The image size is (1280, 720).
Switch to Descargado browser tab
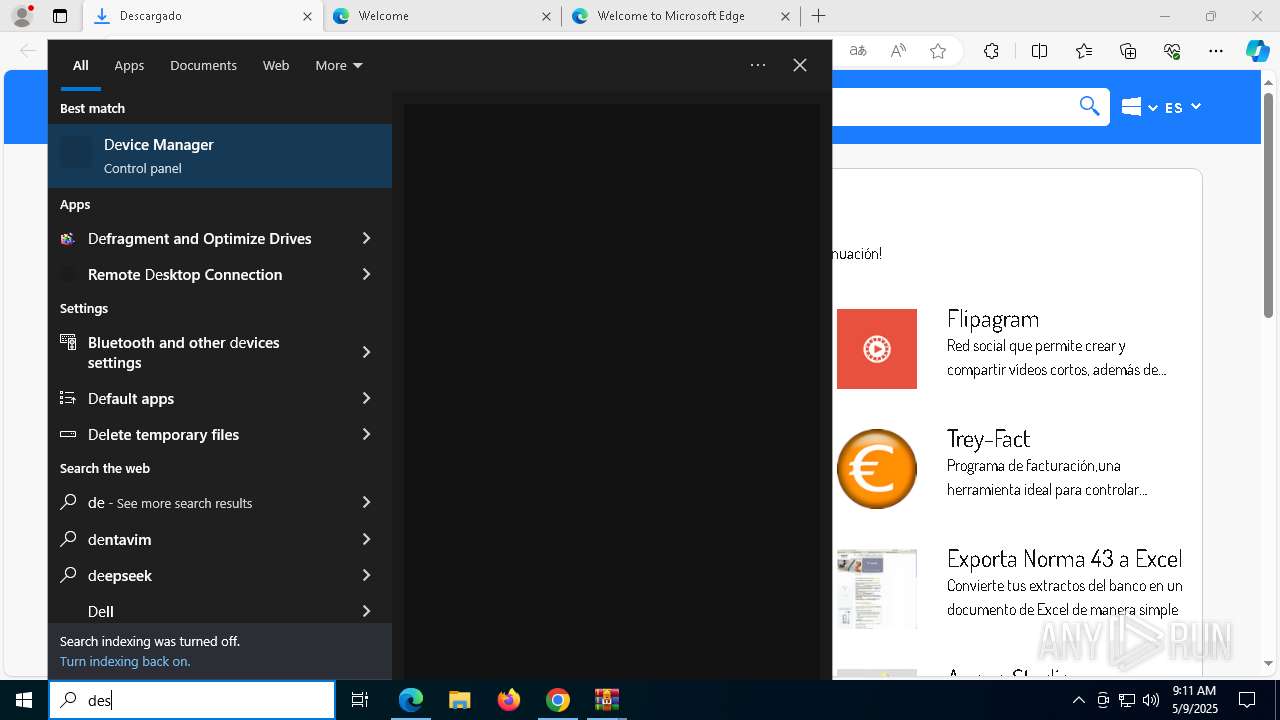click(x=202, y=16)
